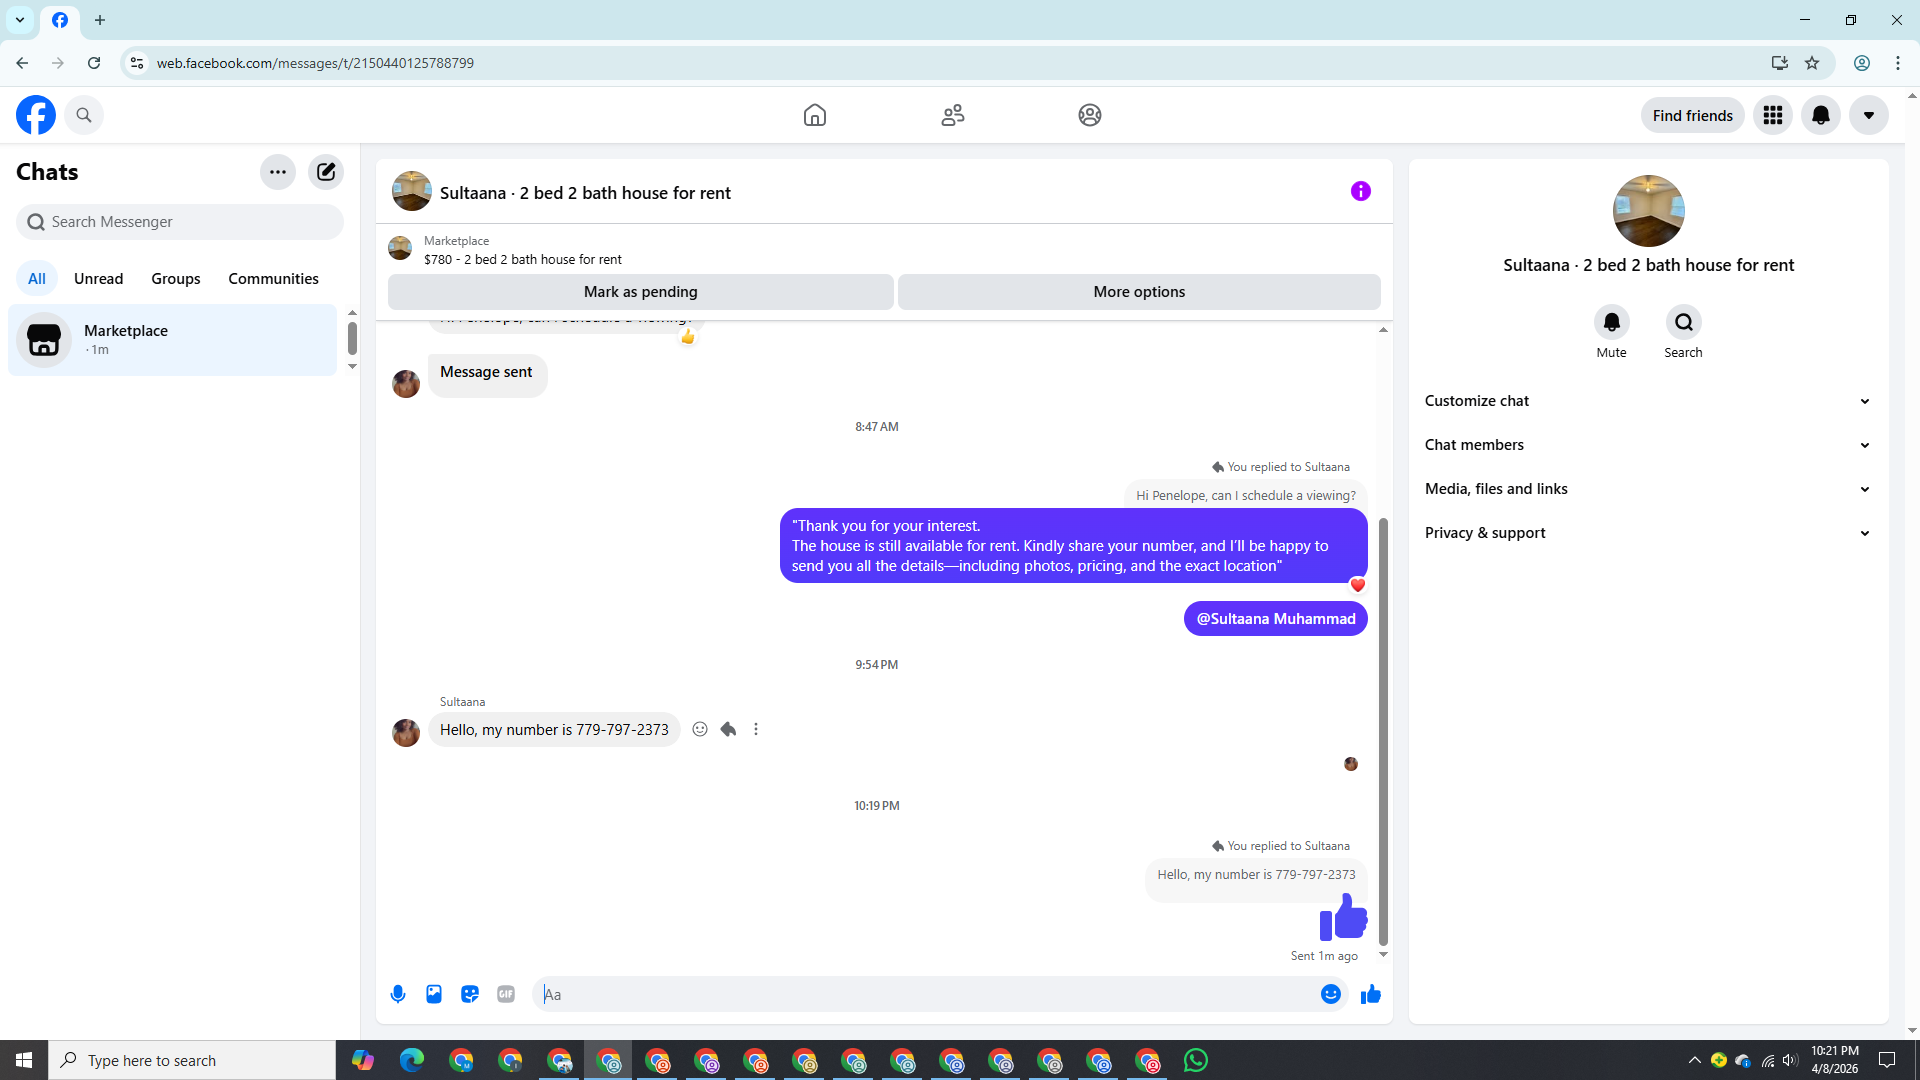
Task: Open the sticker picker icon
Action: pyautogui.click(x=470, y=994)
